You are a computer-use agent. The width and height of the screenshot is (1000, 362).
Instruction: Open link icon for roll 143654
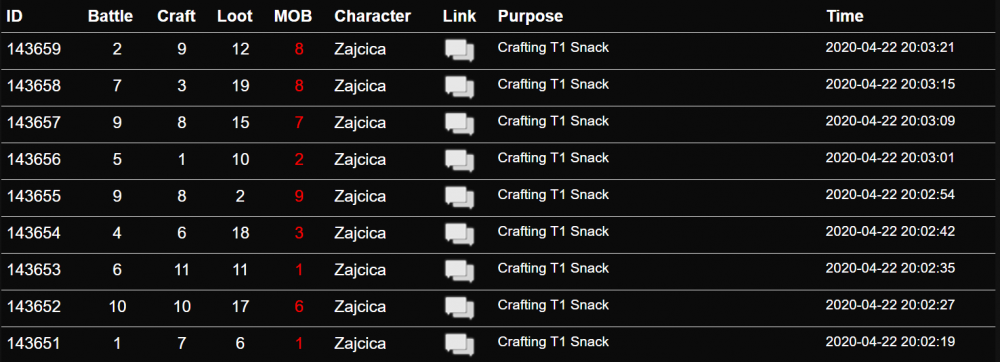click(x=459, y=235)
